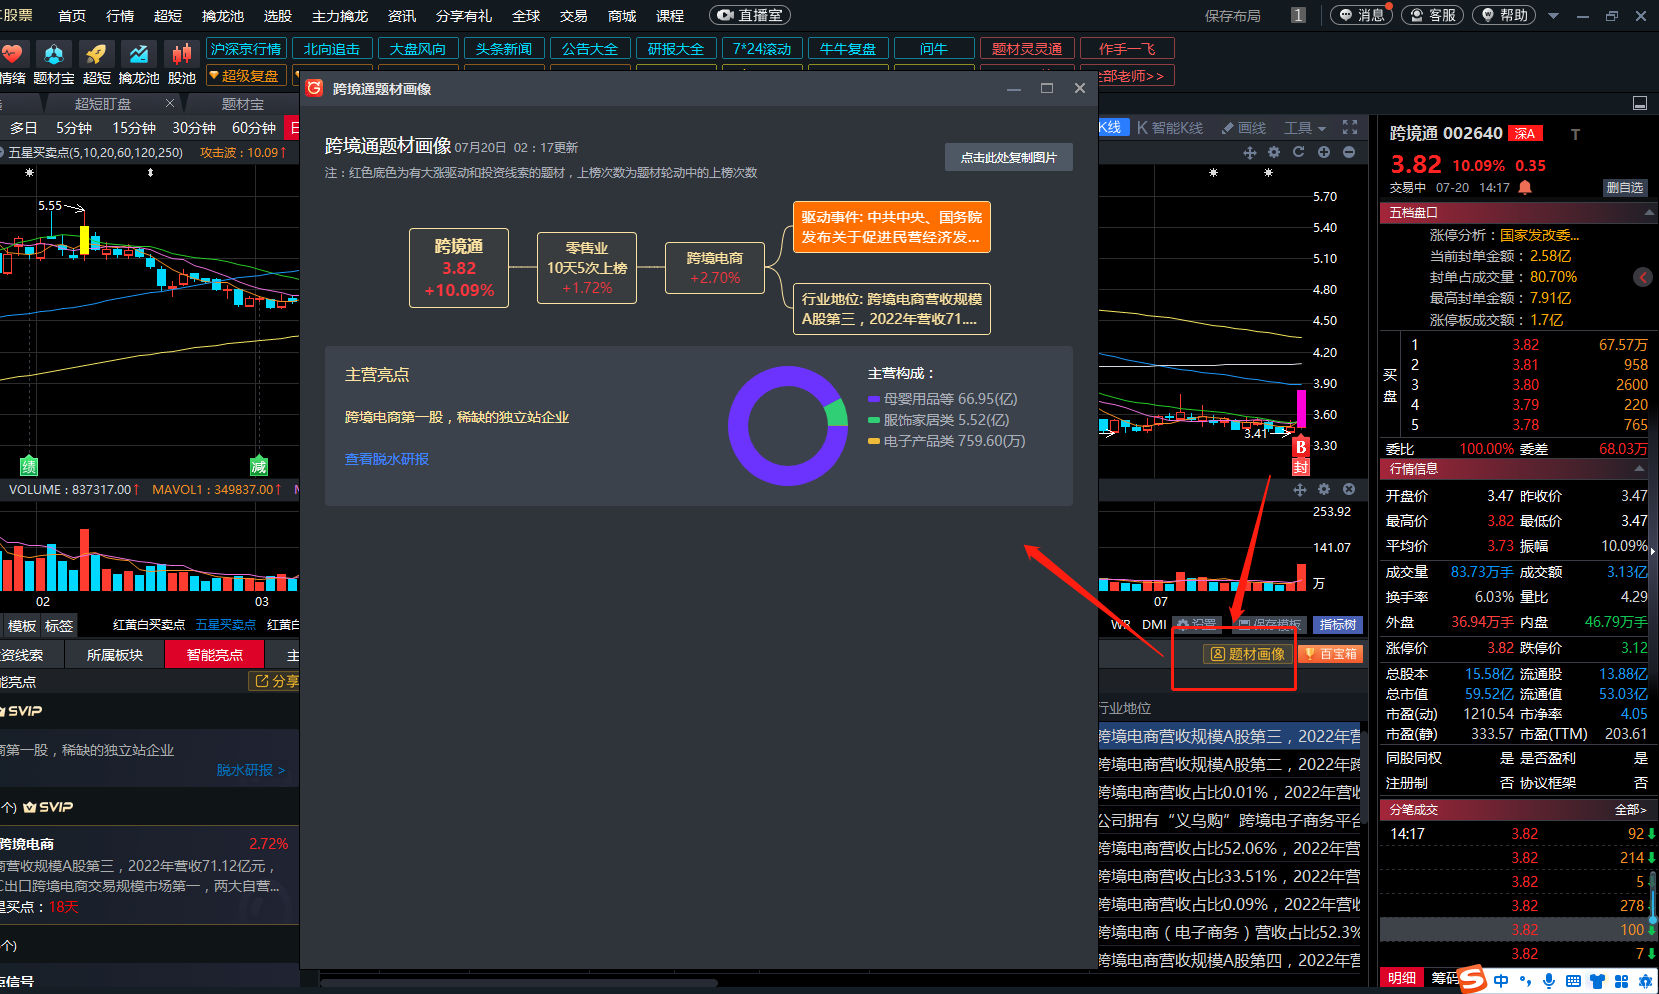This screenshot has width=1659, height=994.
Task: Select 智能K线 mode
Action: point(1170,128)
